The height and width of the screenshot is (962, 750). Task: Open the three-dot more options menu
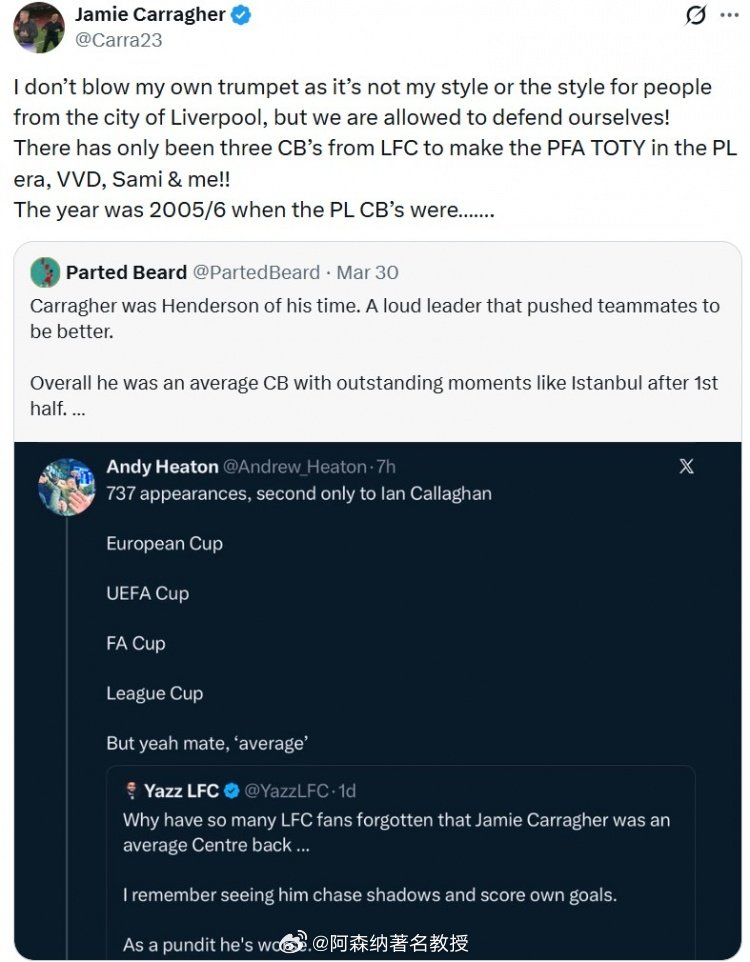pos(729,16)
